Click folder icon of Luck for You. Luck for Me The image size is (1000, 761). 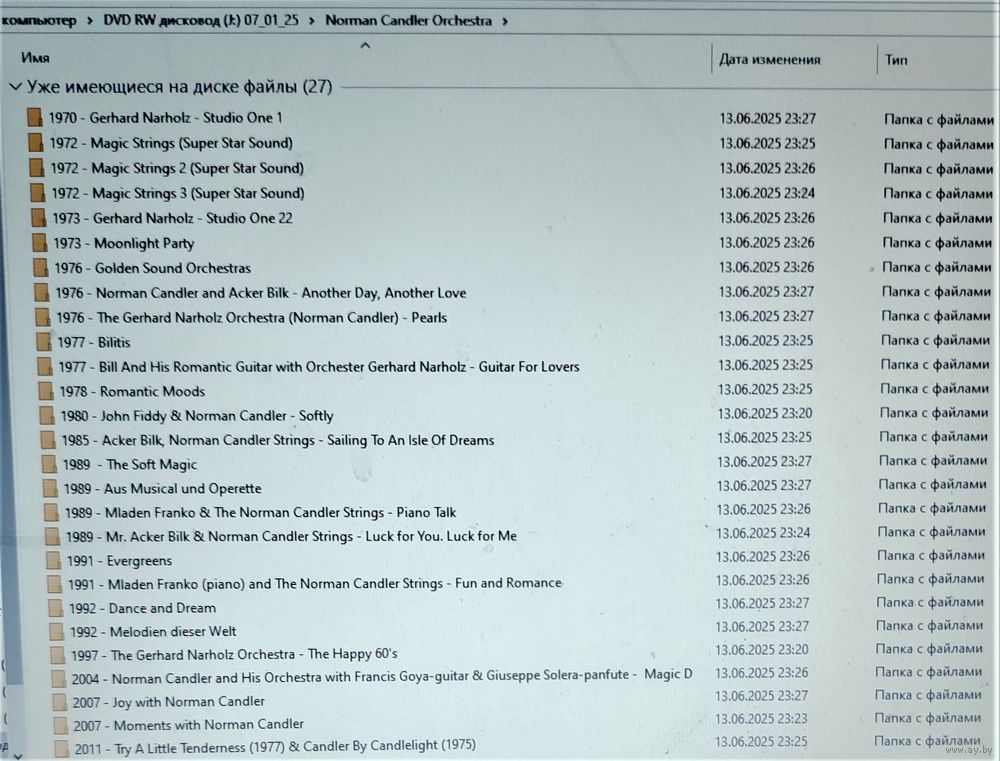(x=52, y=536)
